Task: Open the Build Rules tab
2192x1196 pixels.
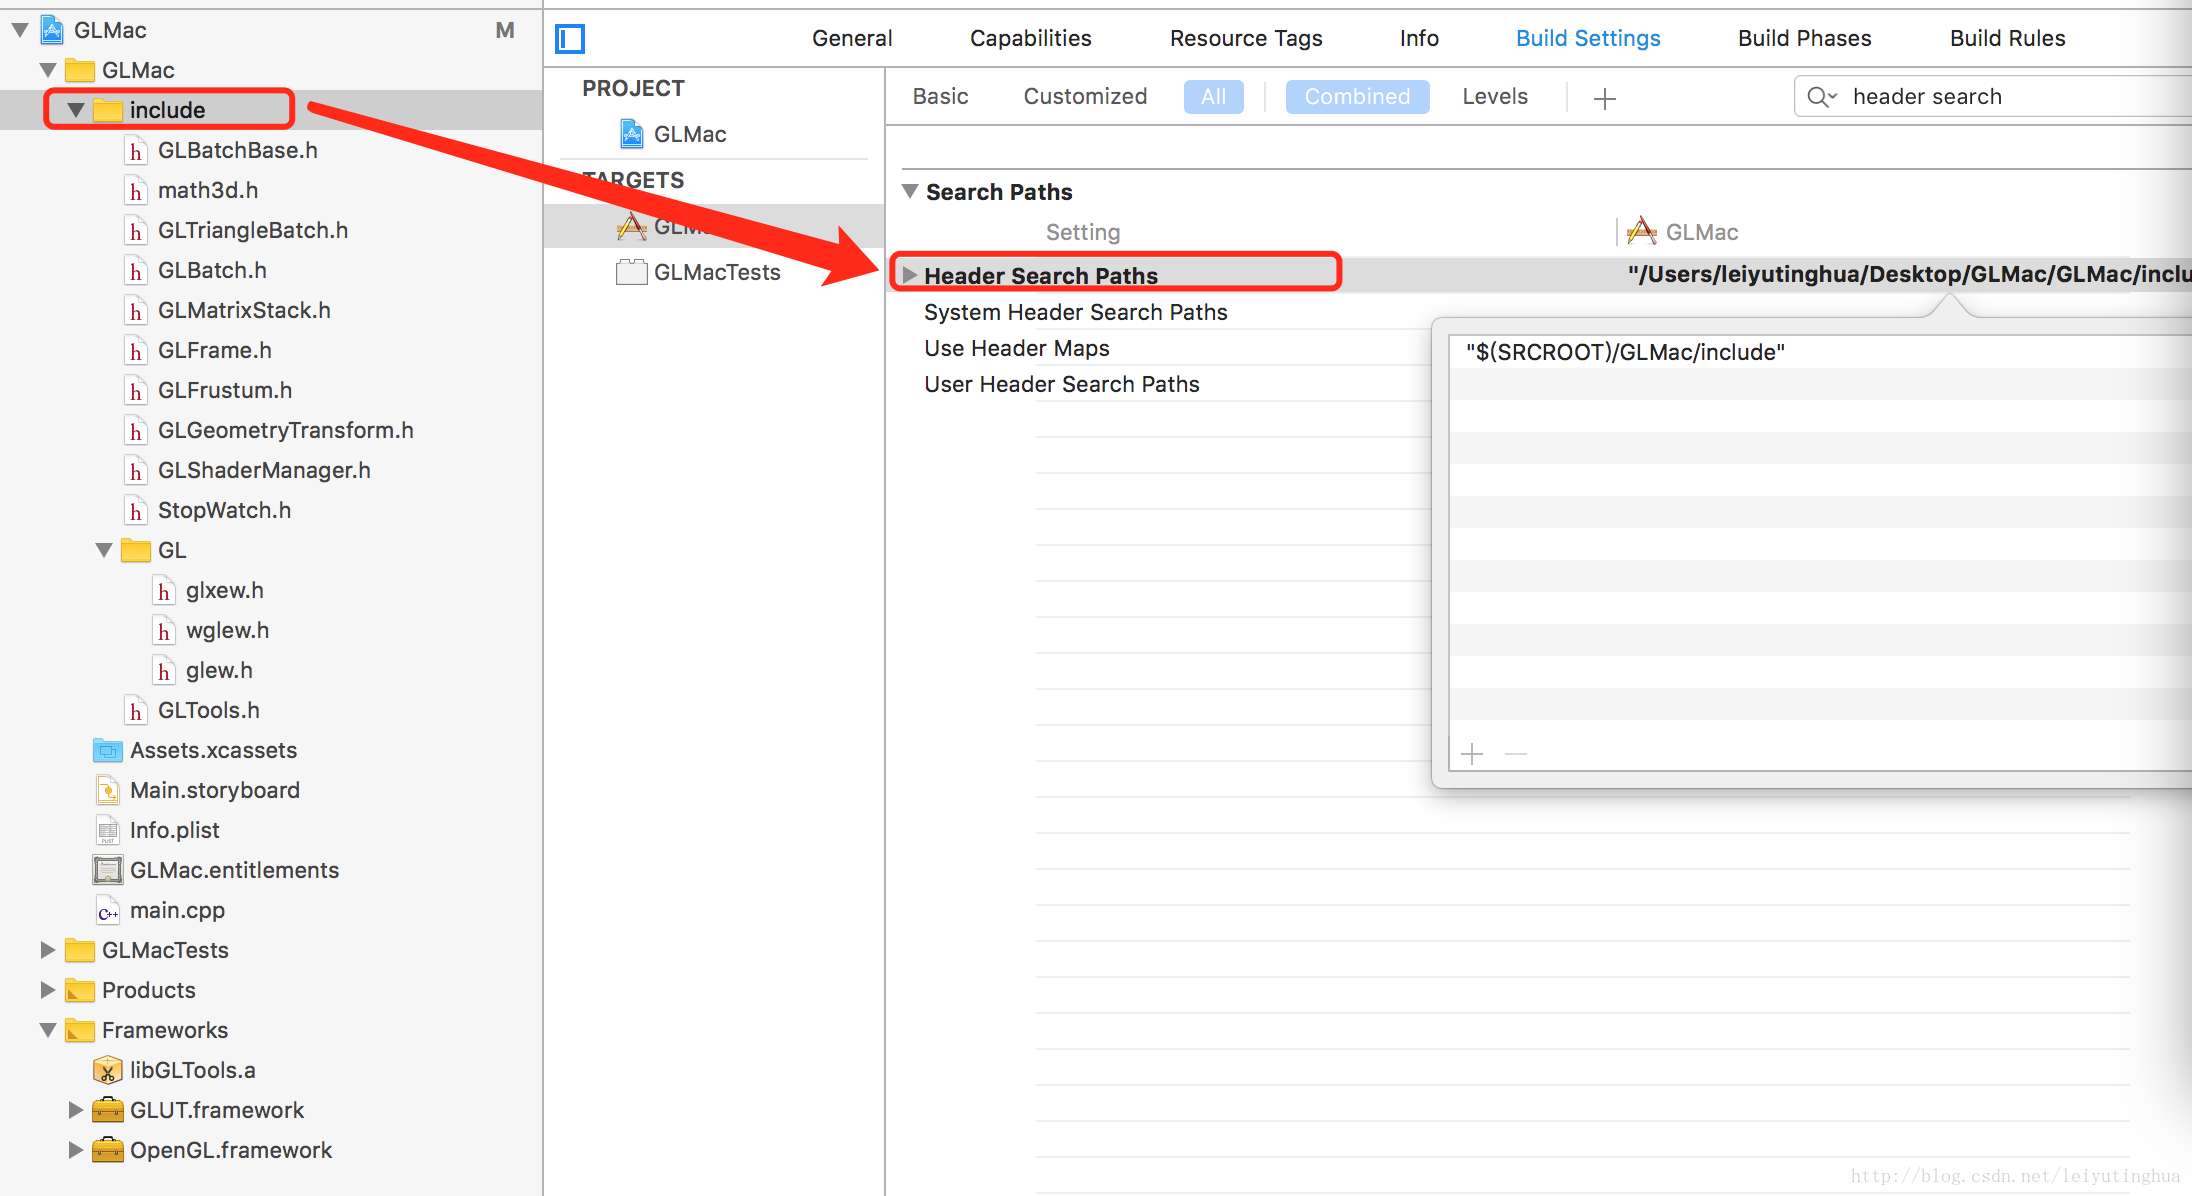Action: pyautogui.click(x=2008, y=38)
